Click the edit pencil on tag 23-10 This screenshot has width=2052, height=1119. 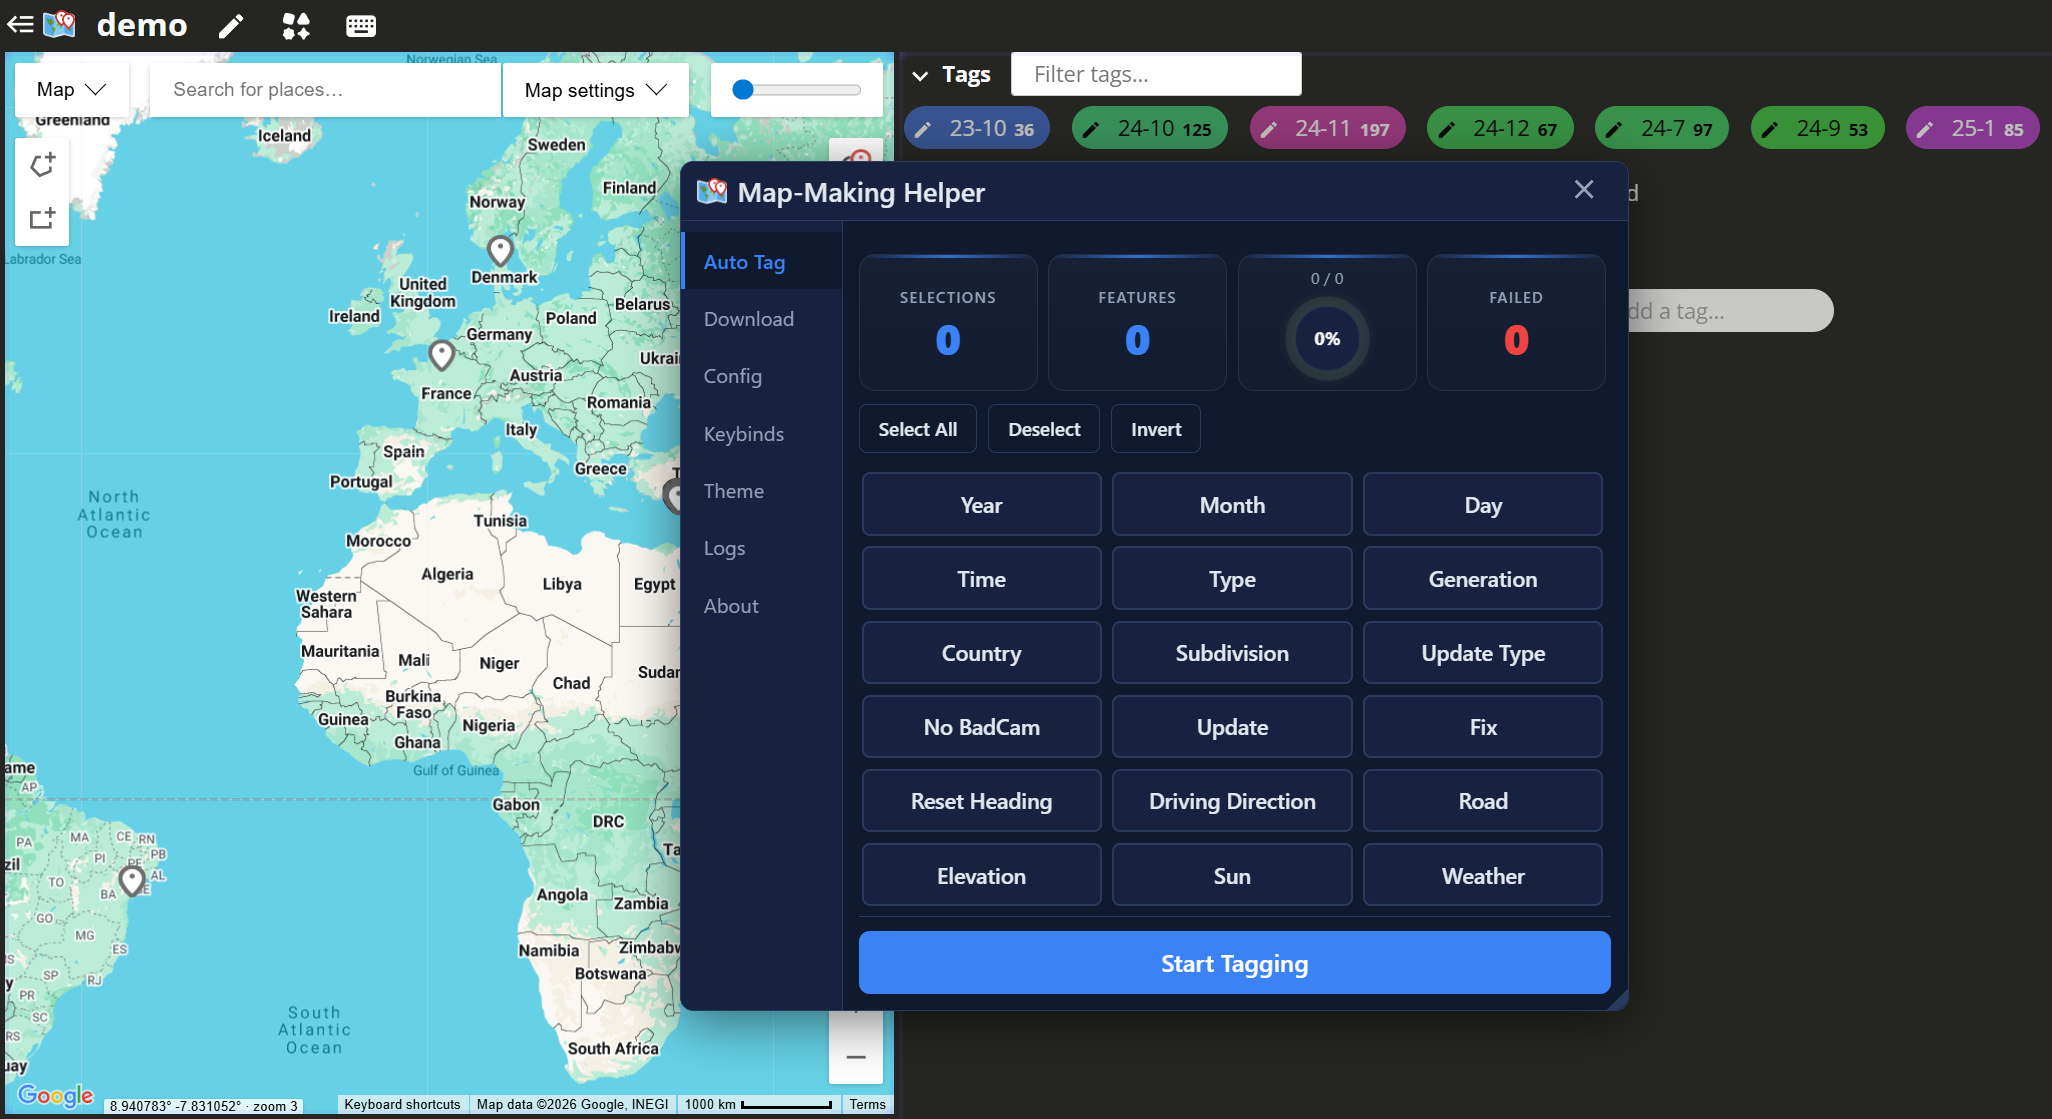[923, 129]
